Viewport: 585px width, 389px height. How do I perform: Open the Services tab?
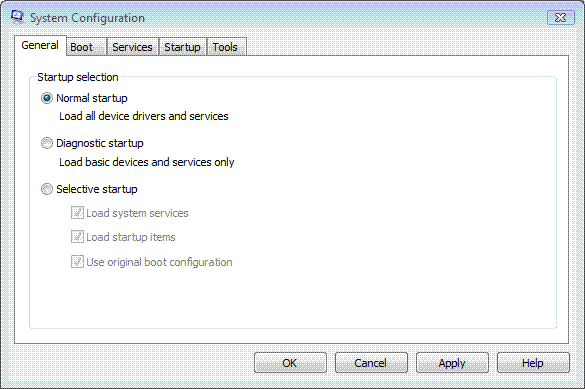pyautogui.click(x=133, y=47)
